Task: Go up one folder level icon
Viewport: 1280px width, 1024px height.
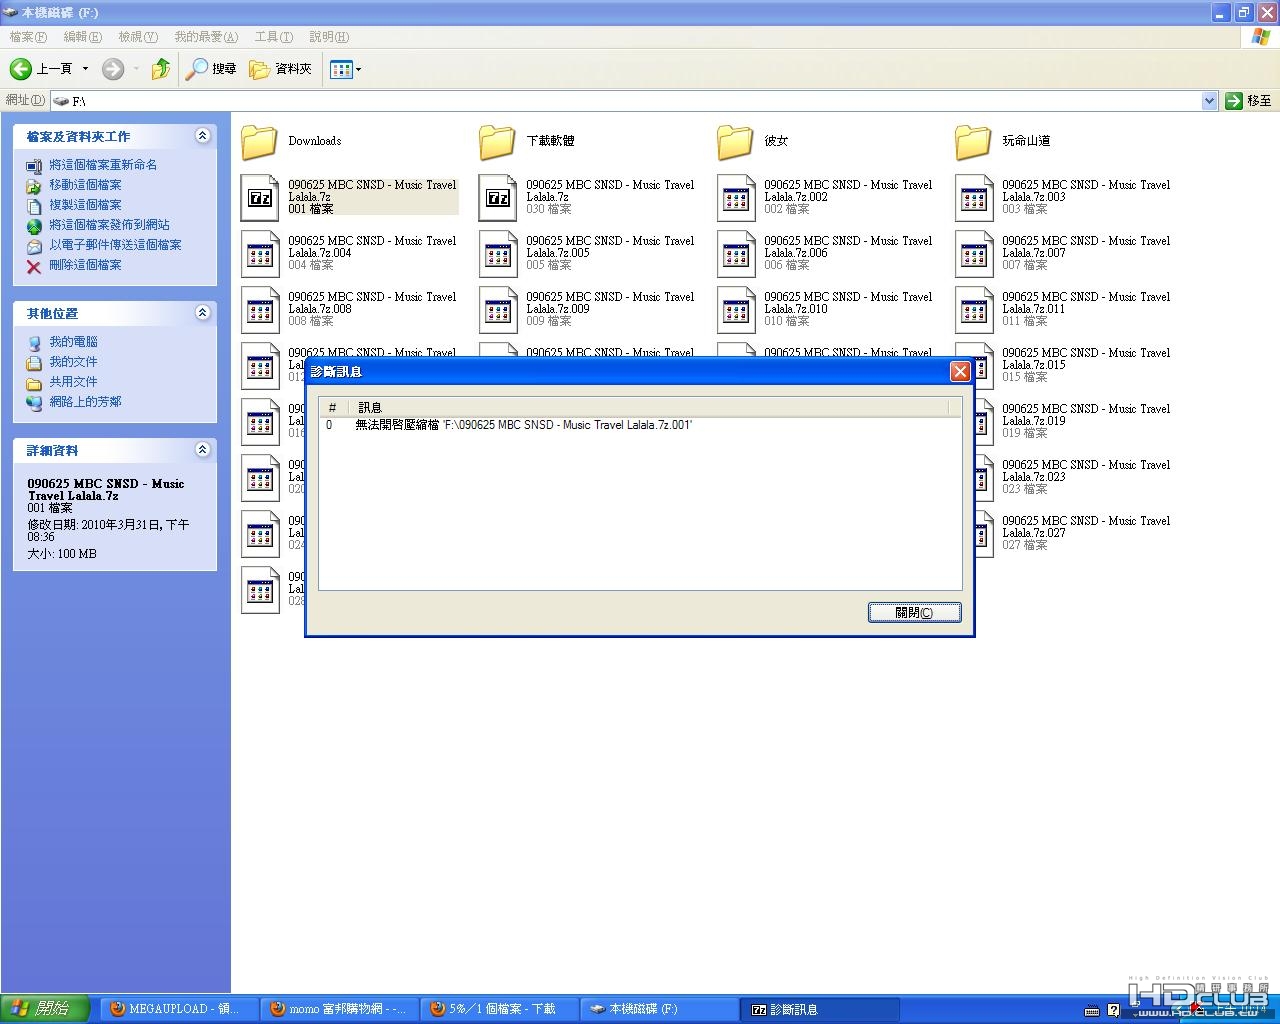Action: [161, 69]
